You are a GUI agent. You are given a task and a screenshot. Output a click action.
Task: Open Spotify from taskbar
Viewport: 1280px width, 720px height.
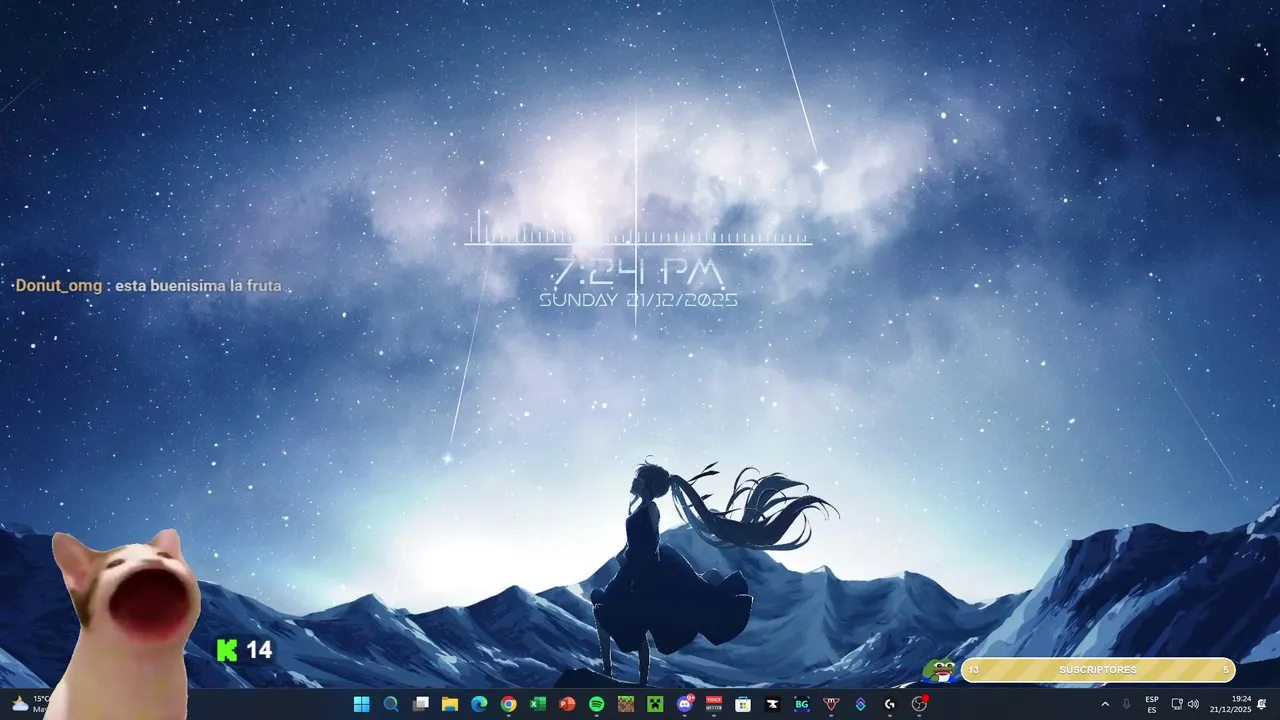596,704
